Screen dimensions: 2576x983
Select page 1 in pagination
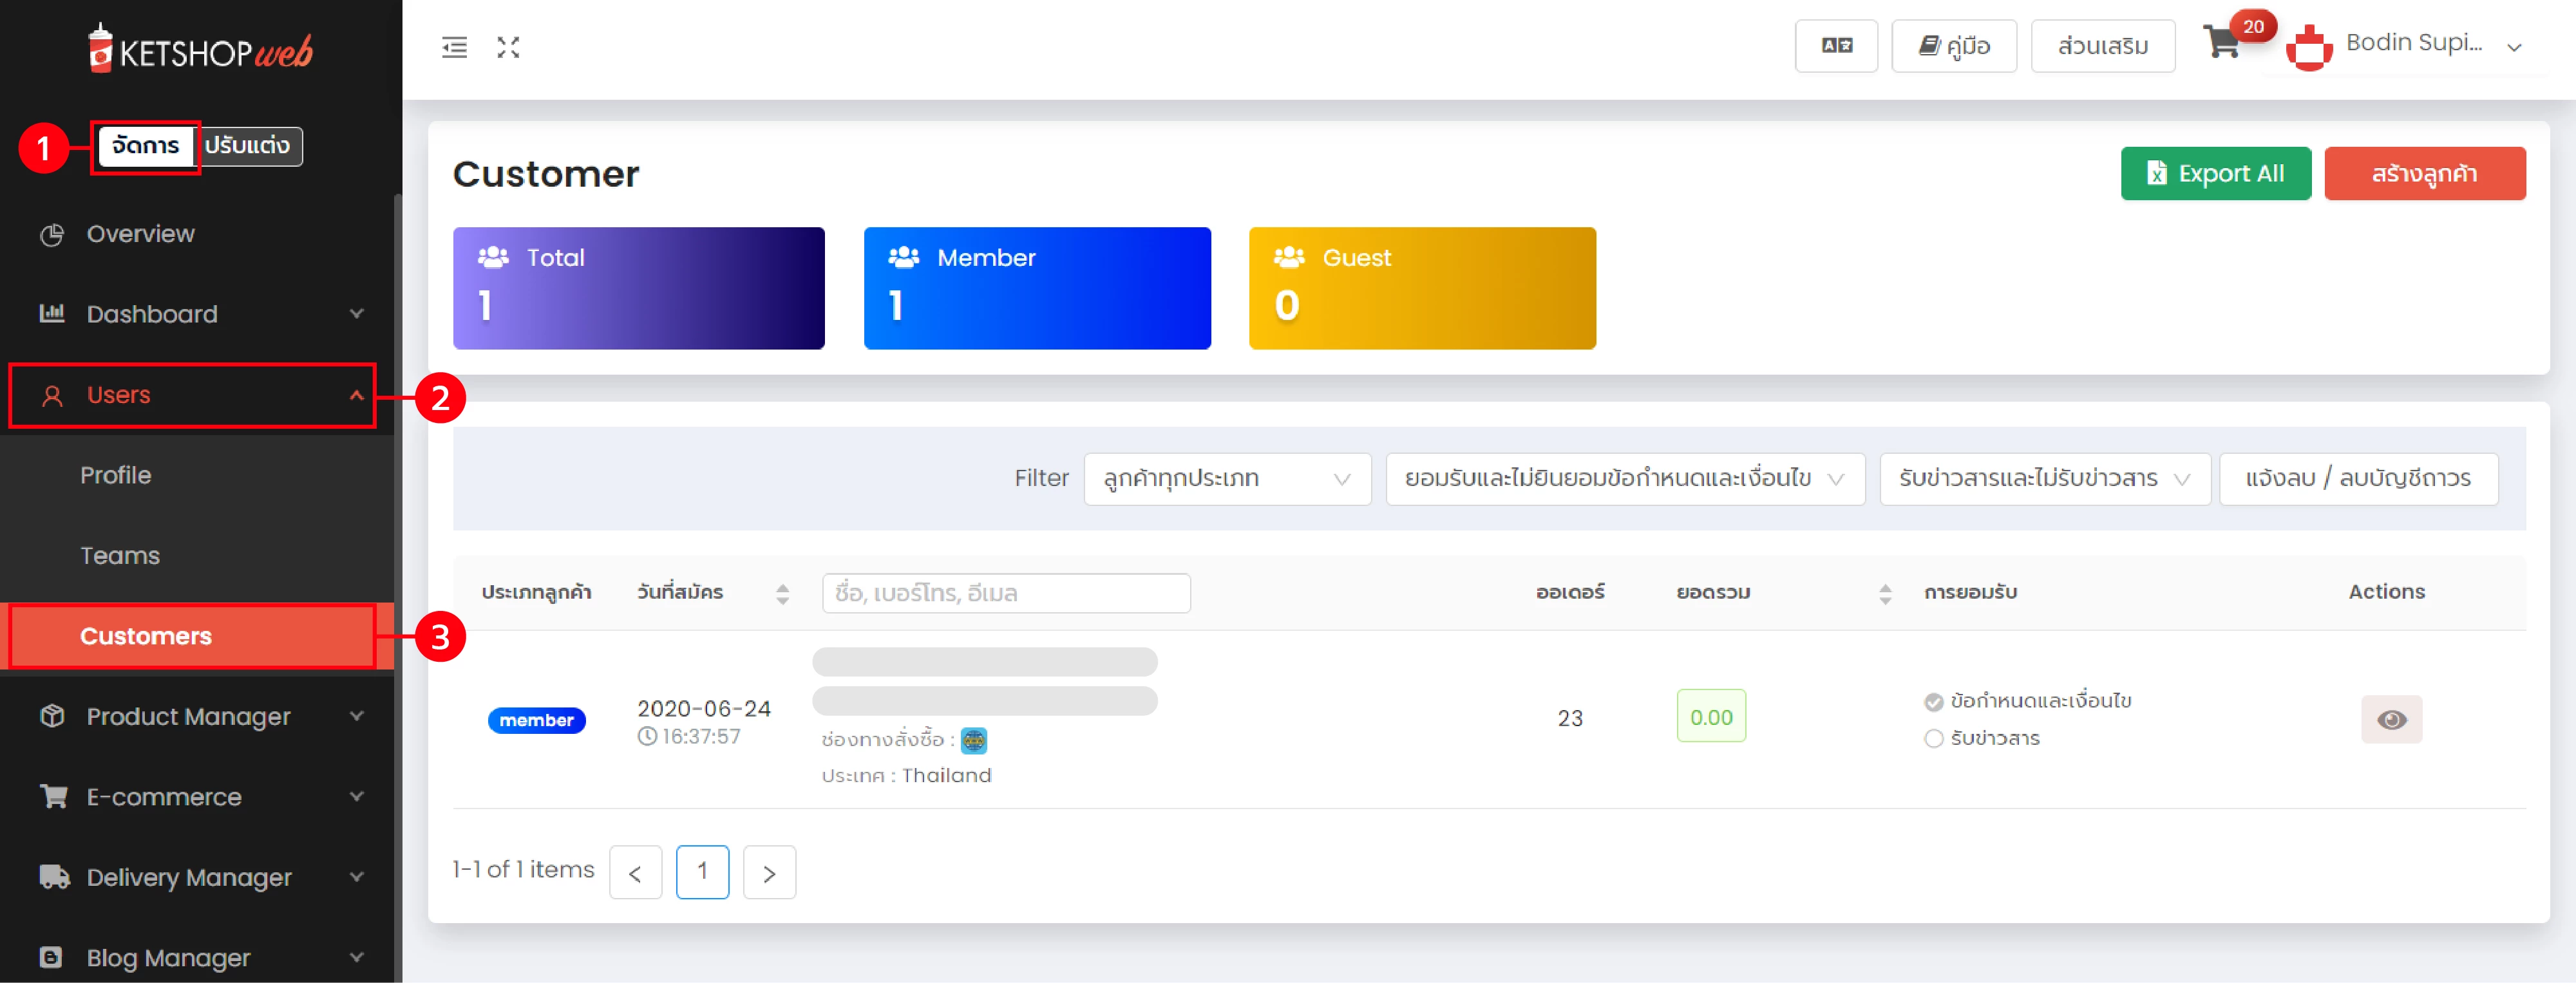tap(702, 872)
